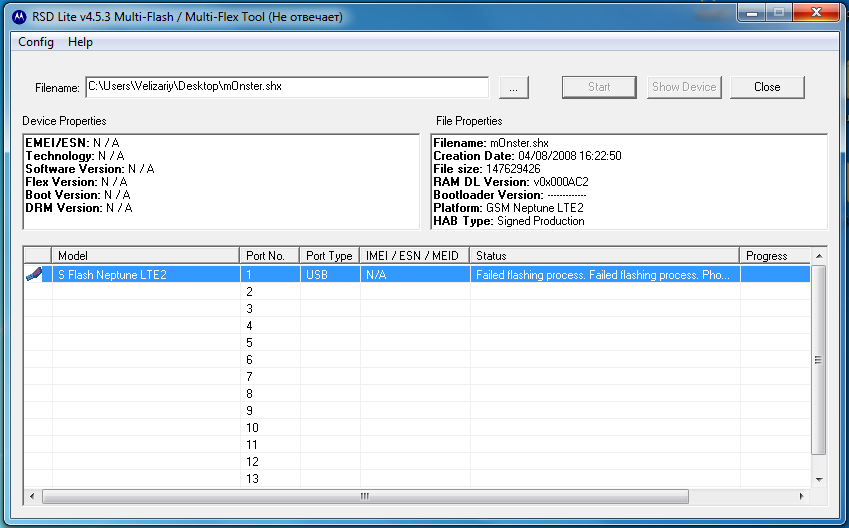
Task: Click the Port No. column header
Action: pyautogui.click(x=270, y=256)
